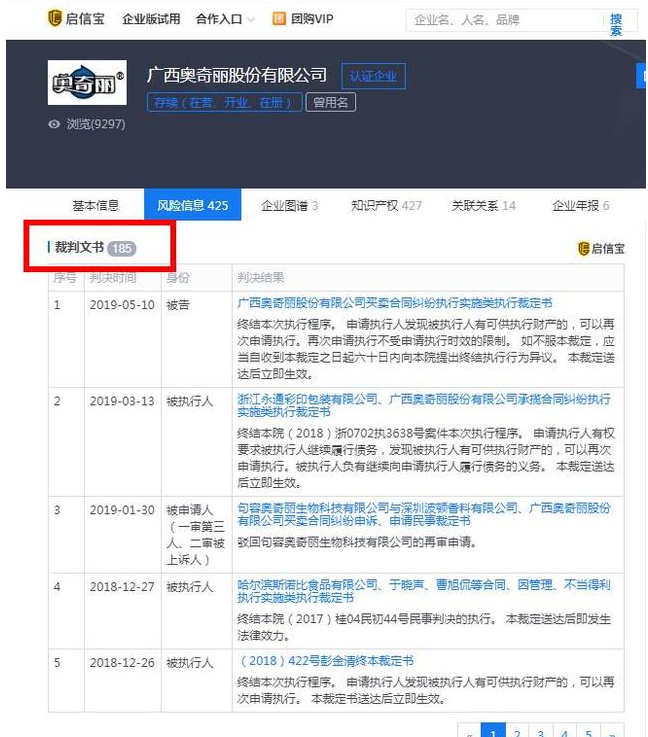Open the 曾用名 button
648x737 pixels.
[x=330, y=102]
